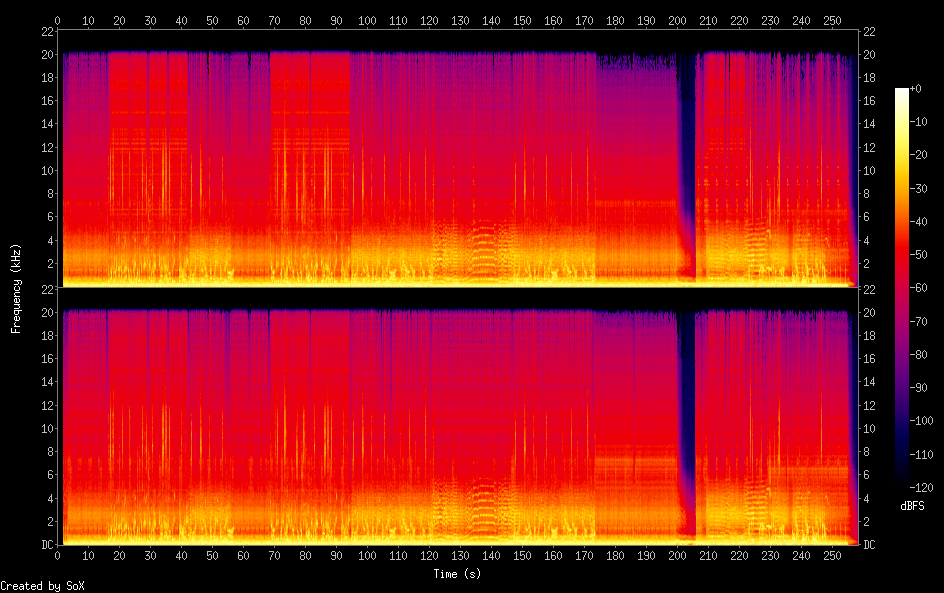Click the "150" tick on the bottom time axis
Viewport: 944px width, 593px height.
pos(522,554)
